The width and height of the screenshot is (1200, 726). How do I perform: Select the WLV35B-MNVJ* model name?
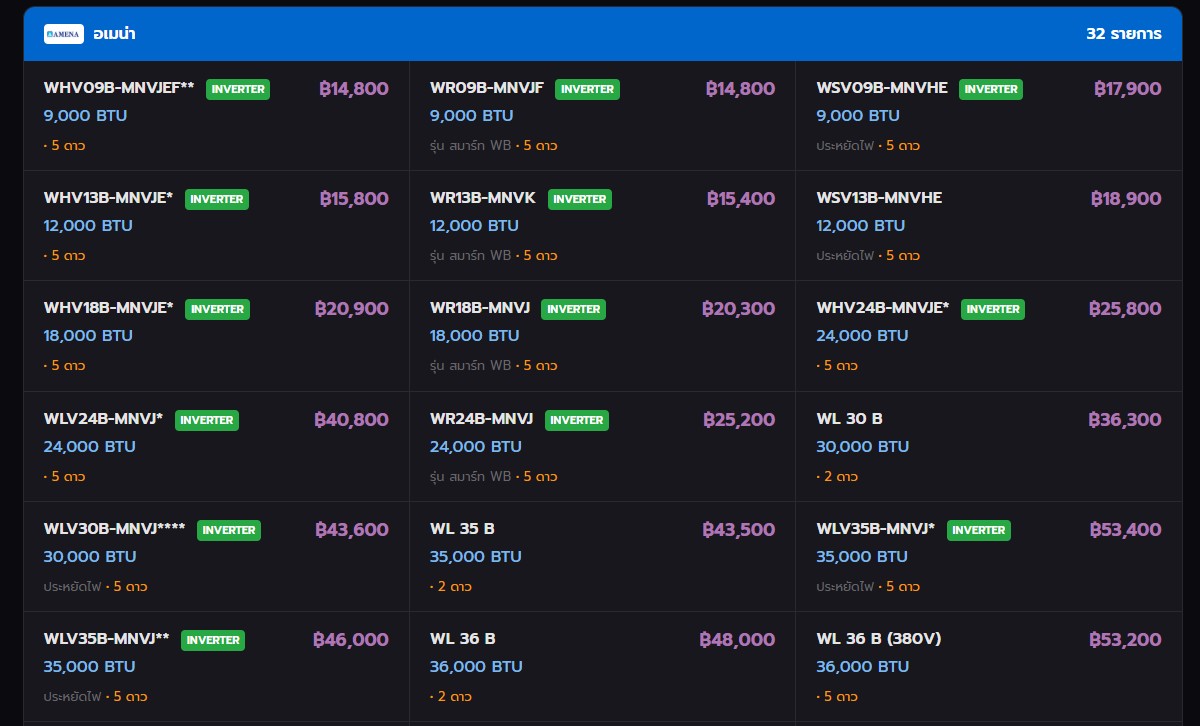pyautogui.click(x=876, y=529)
